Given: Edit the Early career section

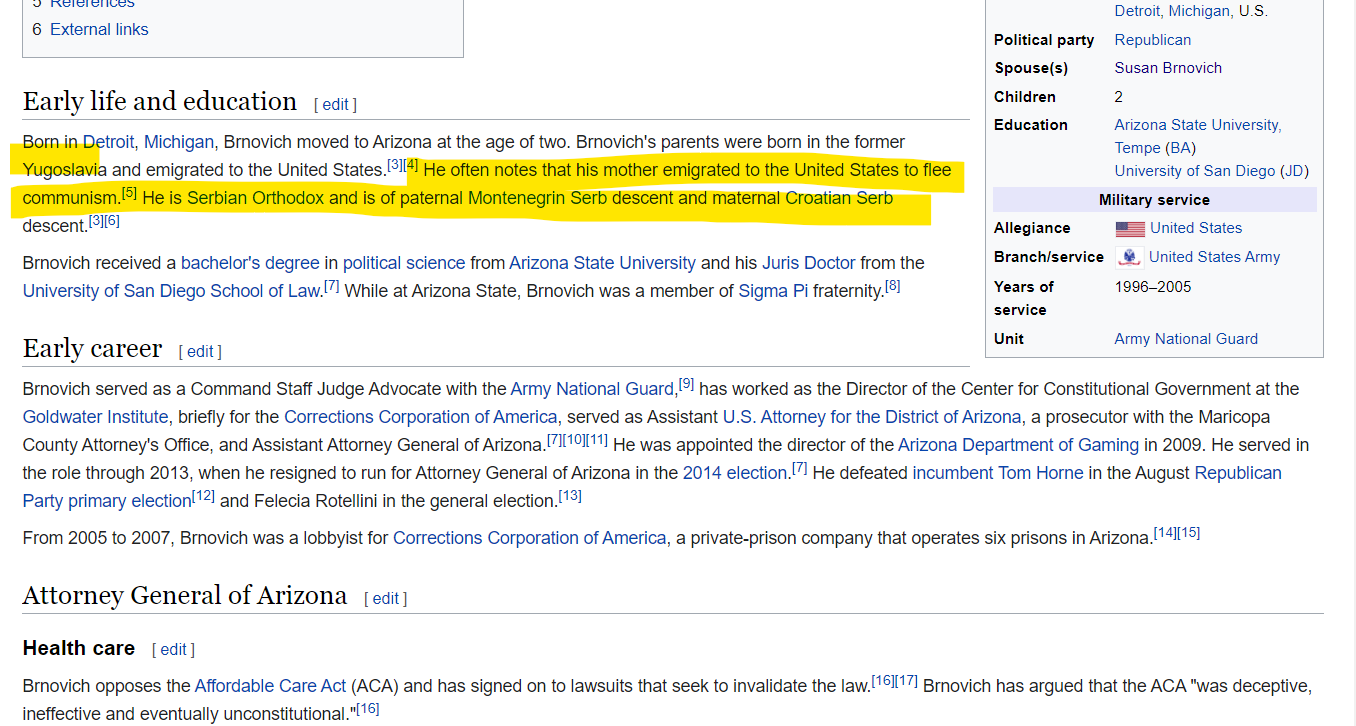Looking at the screenshot, I should pos(200,352).
